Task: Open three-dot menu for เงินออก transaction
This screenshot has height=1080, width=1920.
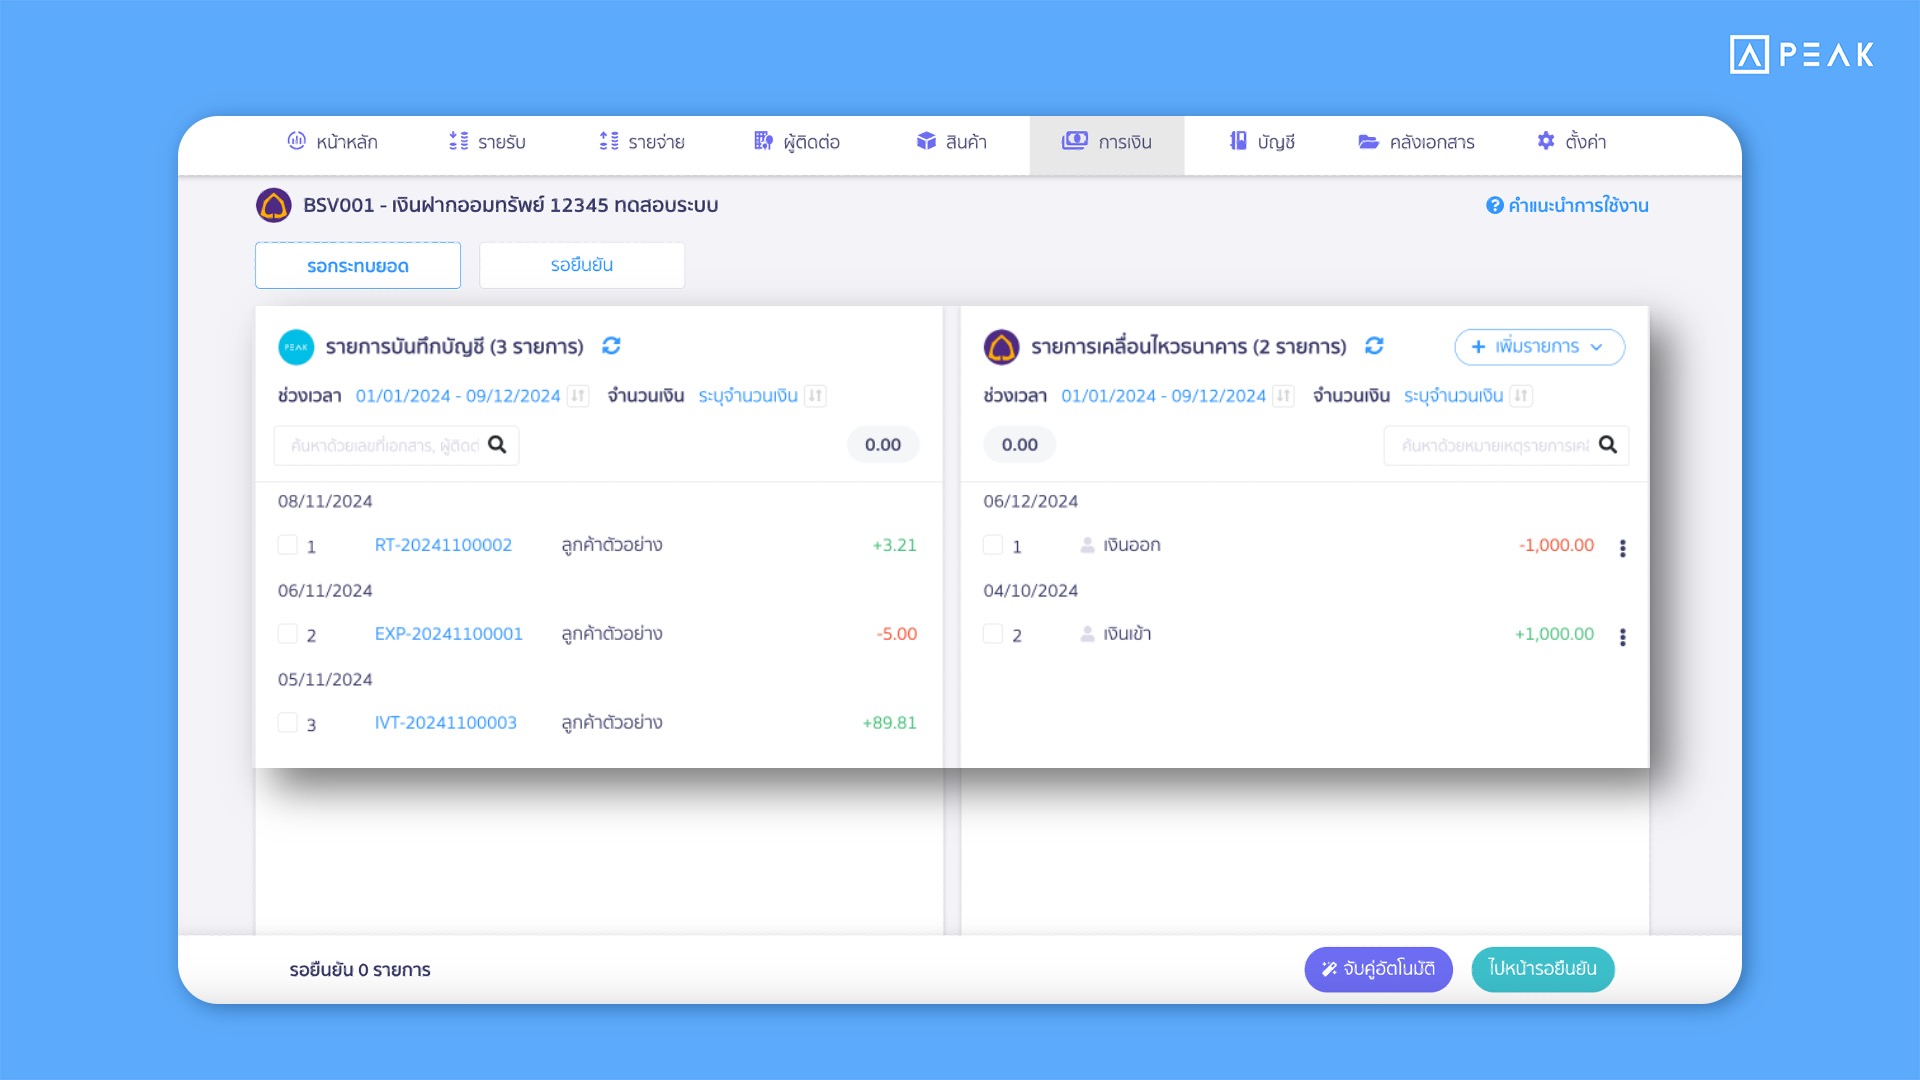Action: pyautogui.click(x=1622, y=548)
